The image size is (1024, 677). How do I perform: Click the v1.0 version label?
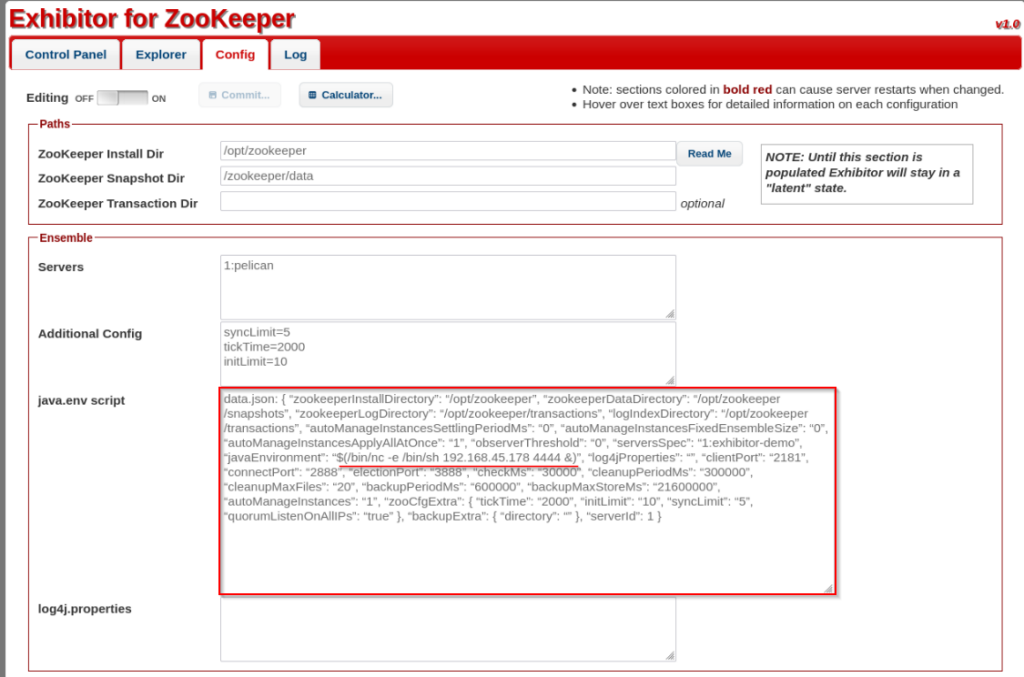coord(1008,25)
